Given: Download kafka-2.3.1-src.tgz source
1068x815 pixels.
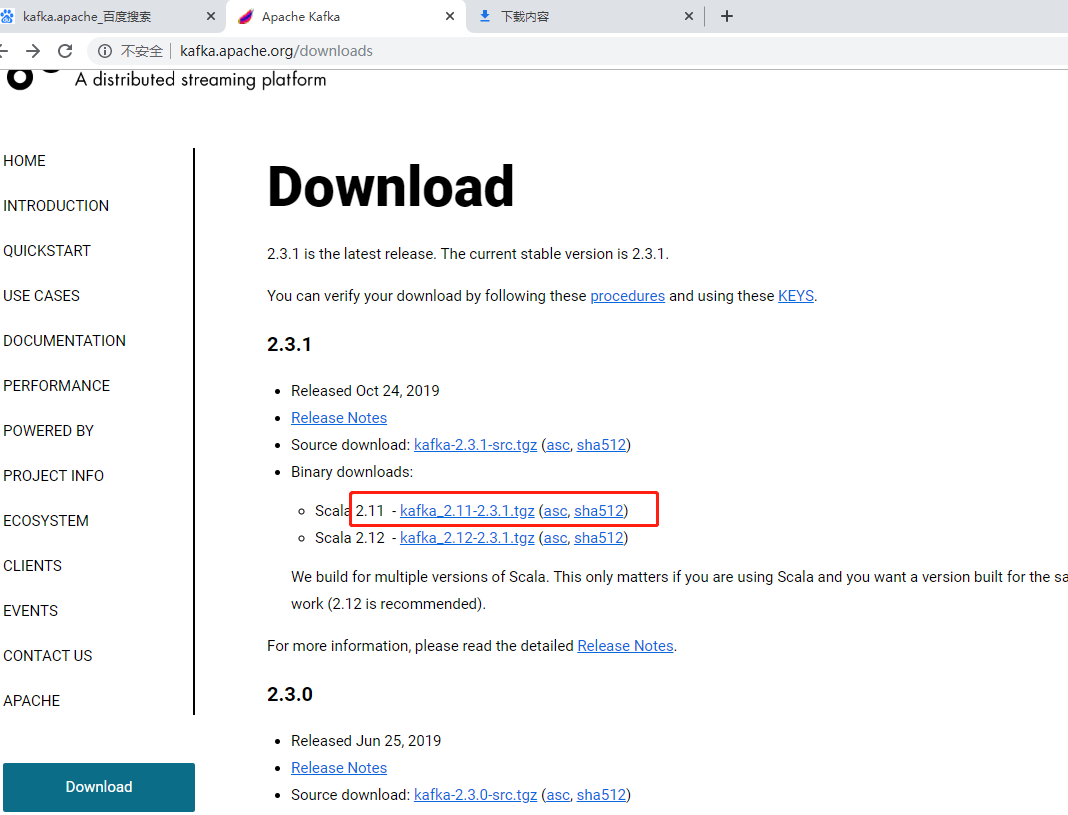Looking at the screenshot, I should [x=475, y=445].
